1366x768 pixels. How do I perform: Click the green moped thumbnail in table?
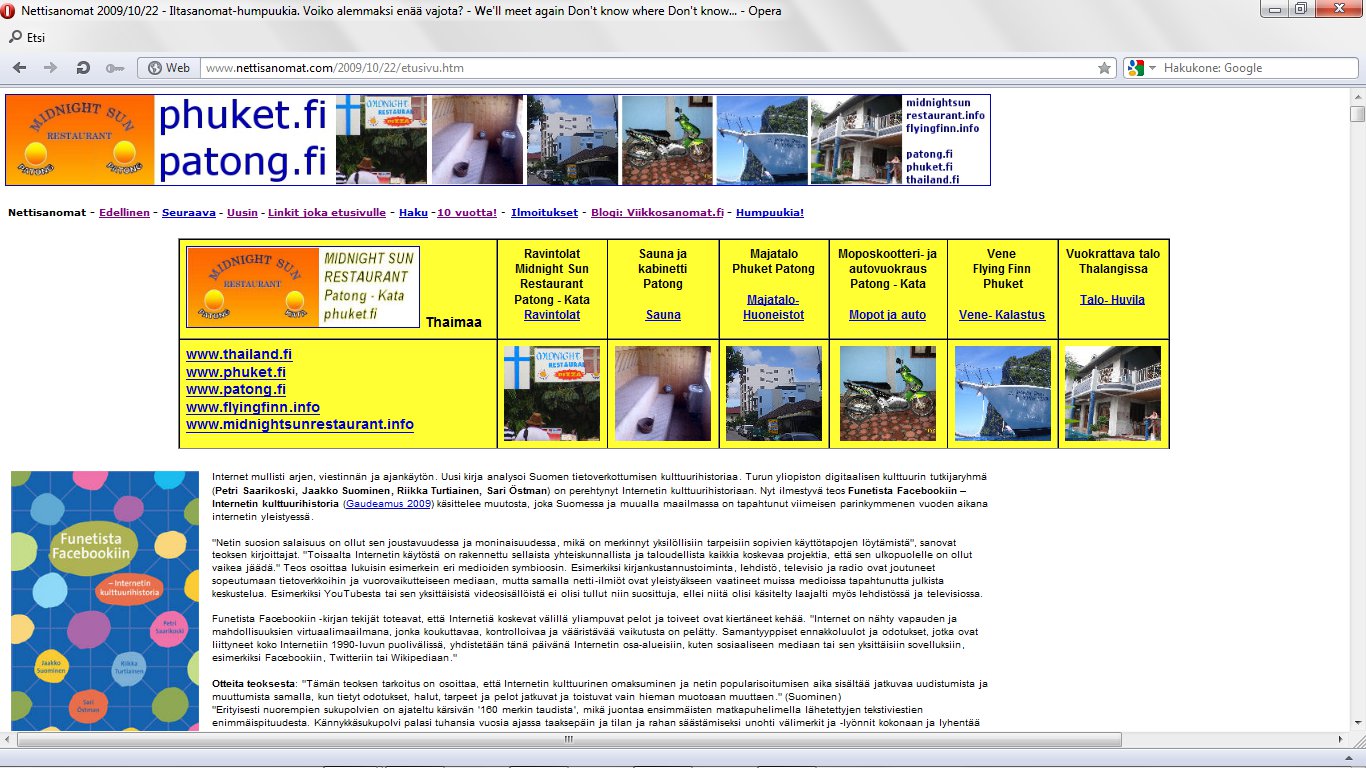887,394
